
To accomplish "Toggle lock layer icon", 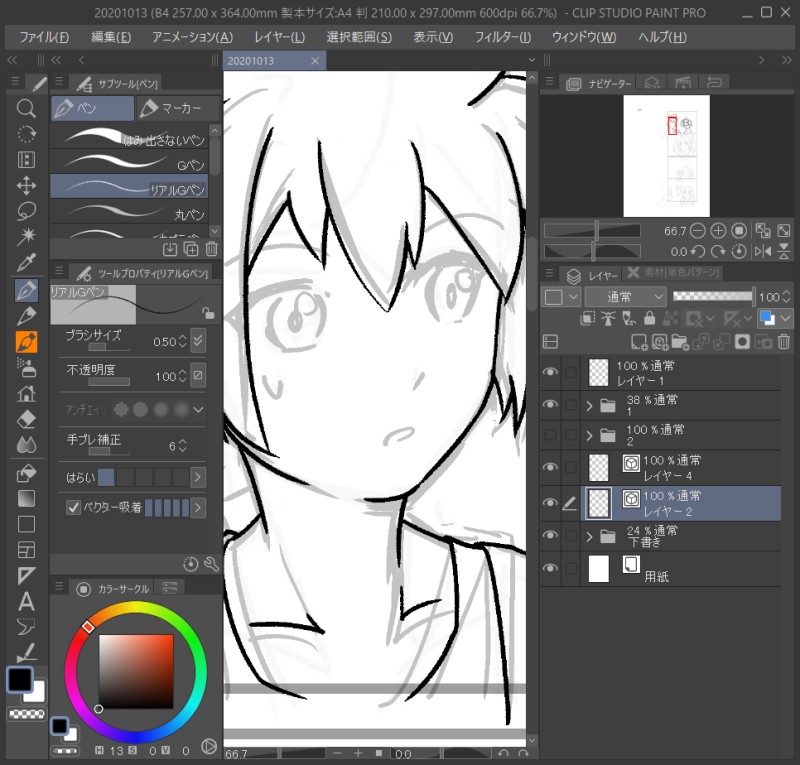I will 649,319.
